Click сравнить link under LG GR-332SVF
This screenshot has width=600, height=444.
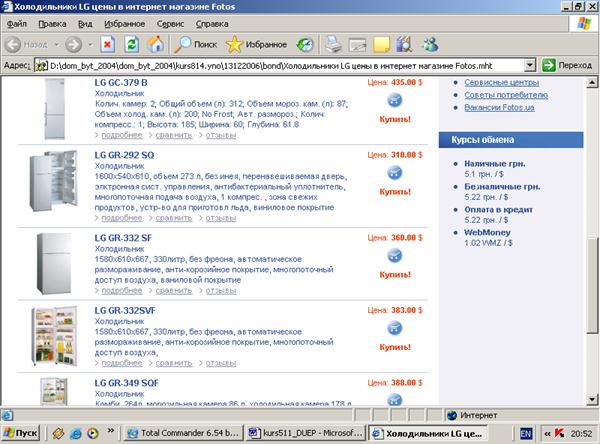tap(174, 363)
